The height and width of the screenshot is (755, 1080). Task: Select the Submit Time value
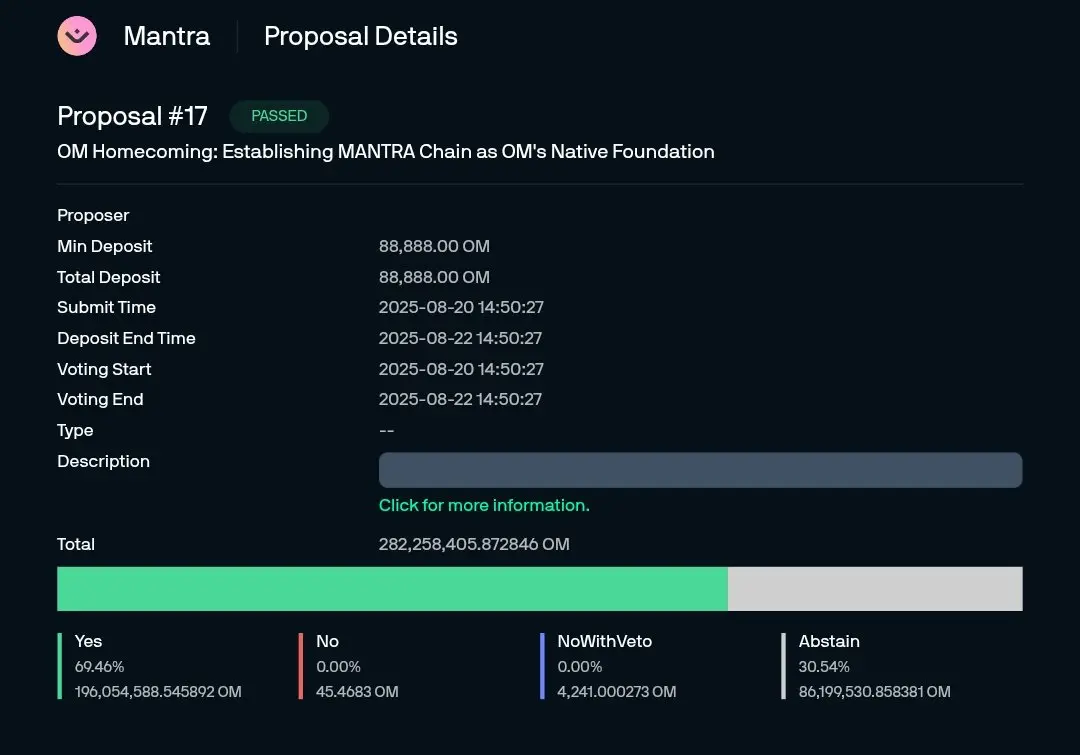[x=461, y=307]
